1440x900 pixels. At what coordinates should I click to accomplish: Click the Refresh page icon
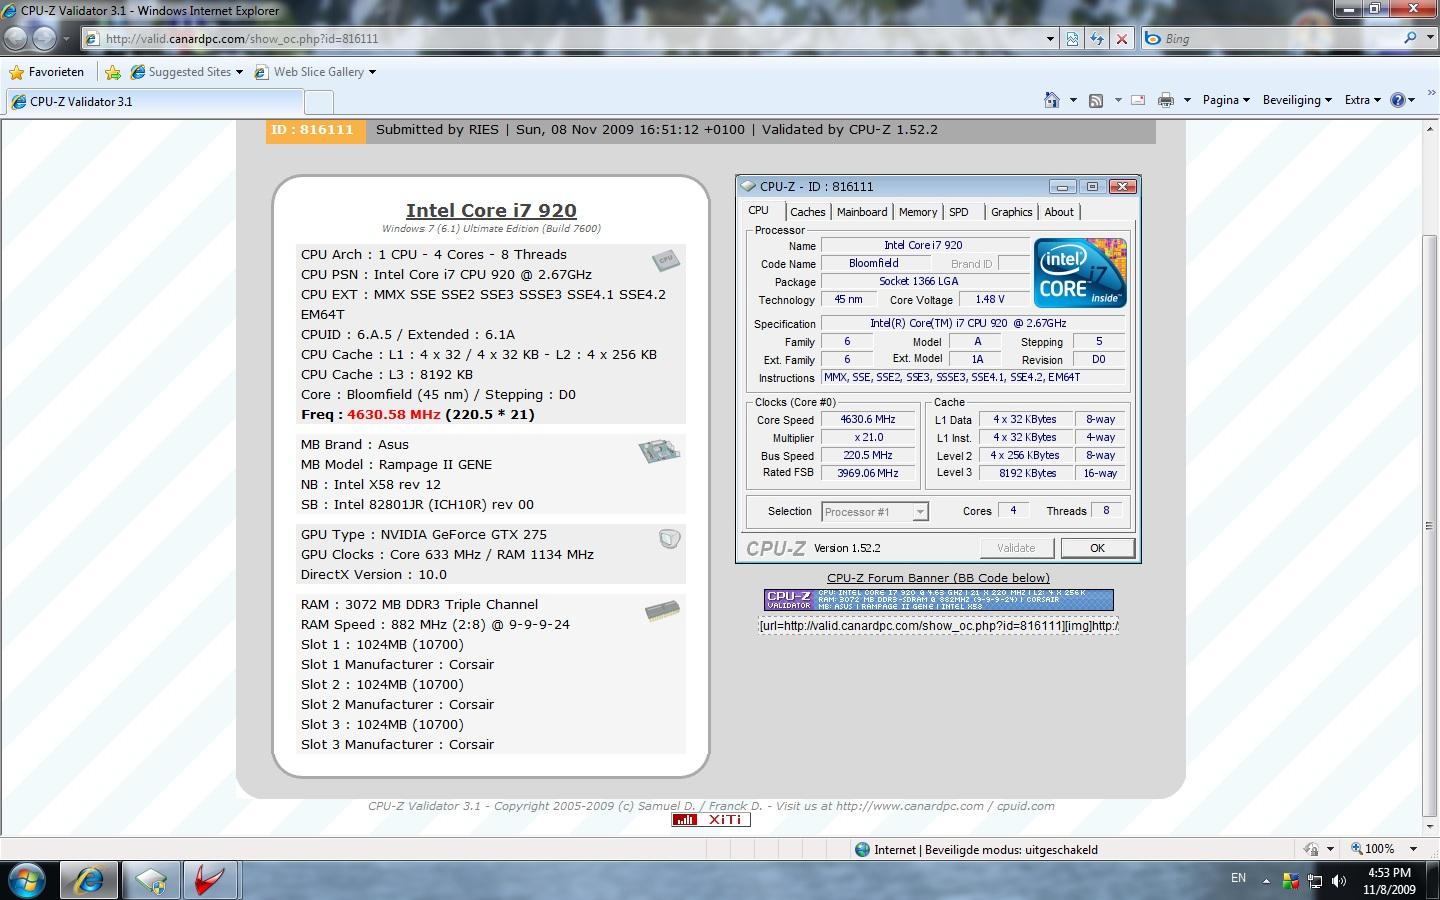(x=1097, y=38)
